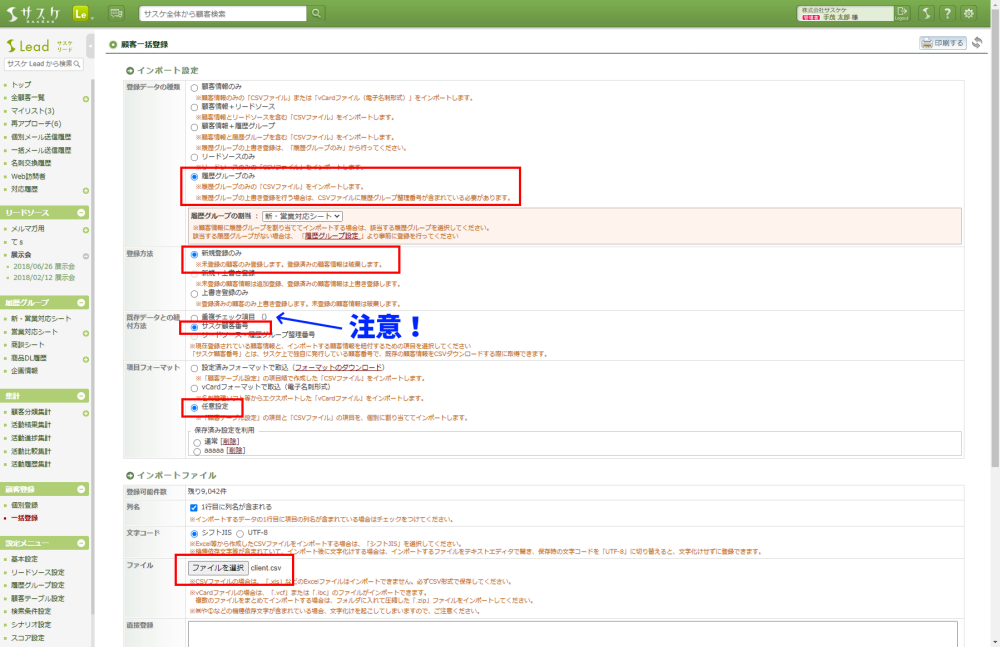
Task: Go to 個別登録 in the sidebar
Action: pos(25,505)
